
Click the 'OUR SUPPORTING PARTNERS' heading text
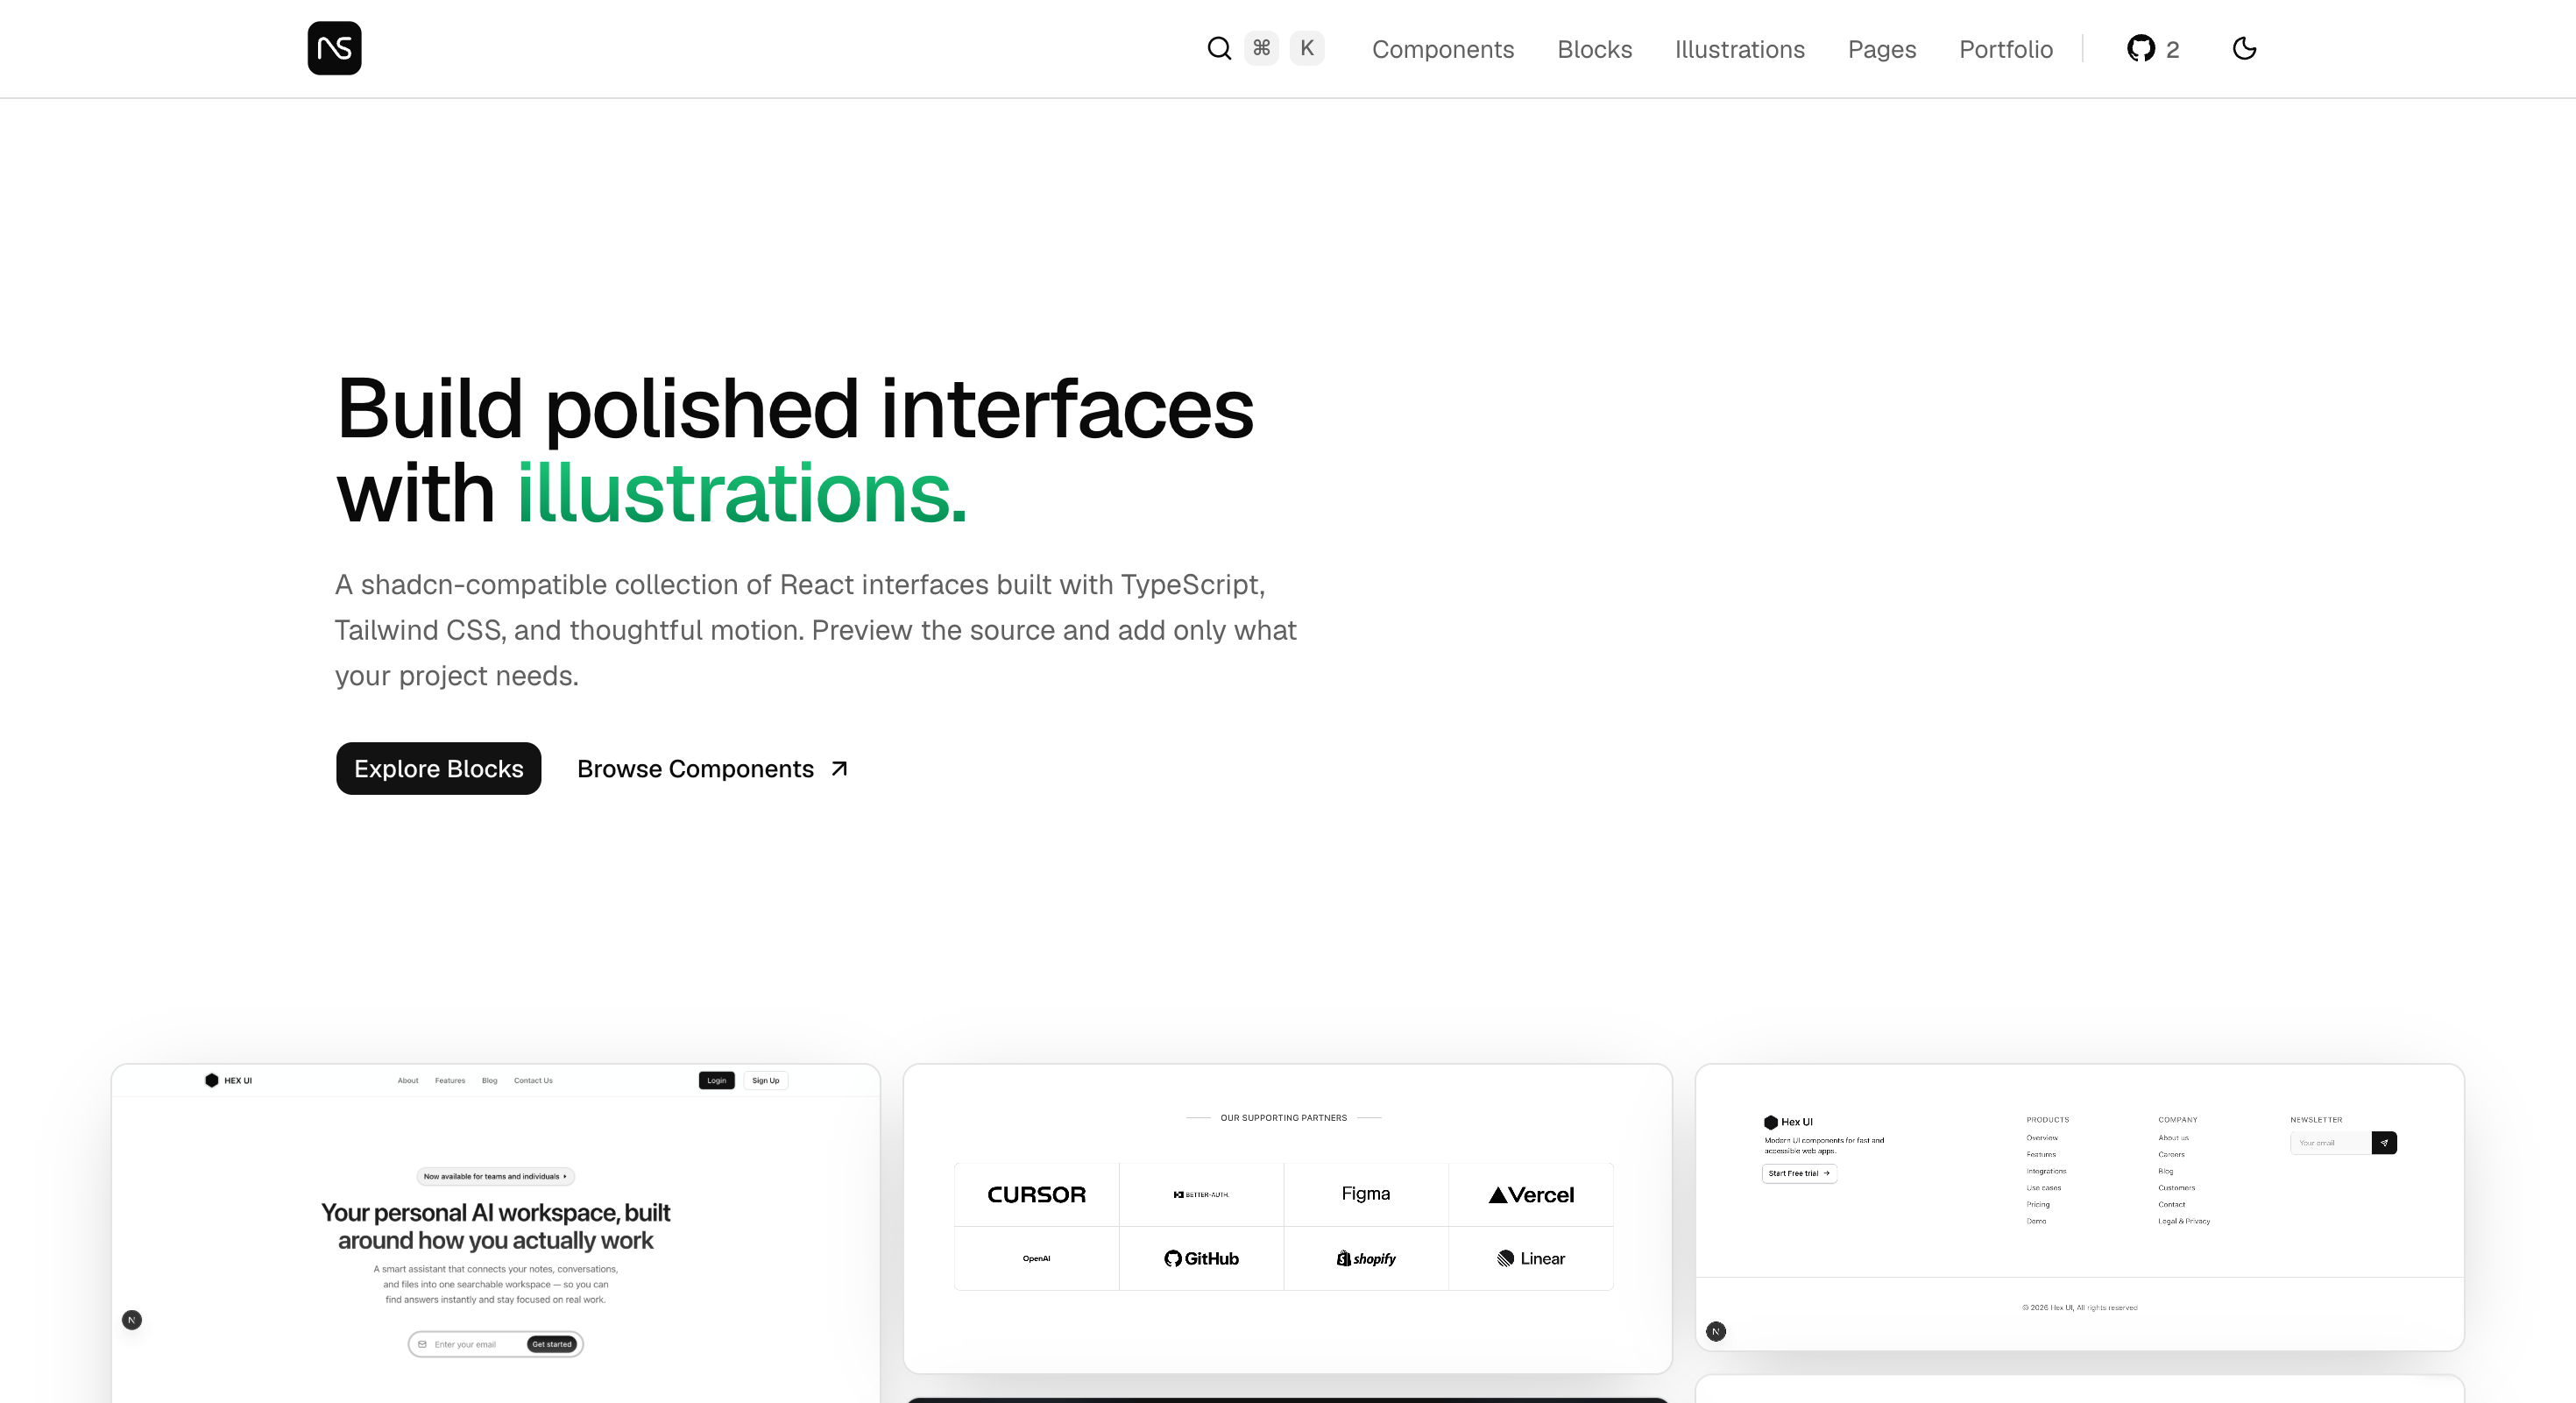click(x=1283, y=1117)
